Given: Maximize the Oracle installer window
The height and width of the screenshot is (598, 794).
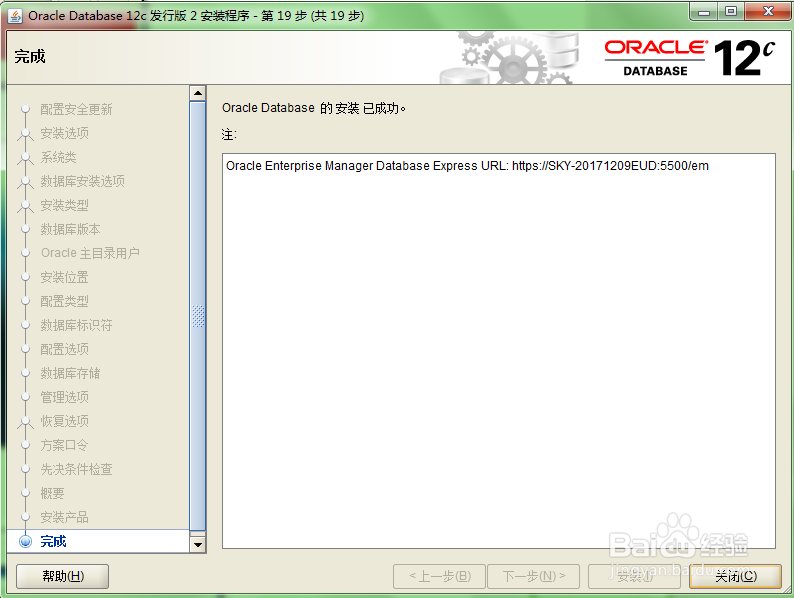Looking at the screenshot, I should click(x=731, y=12).
